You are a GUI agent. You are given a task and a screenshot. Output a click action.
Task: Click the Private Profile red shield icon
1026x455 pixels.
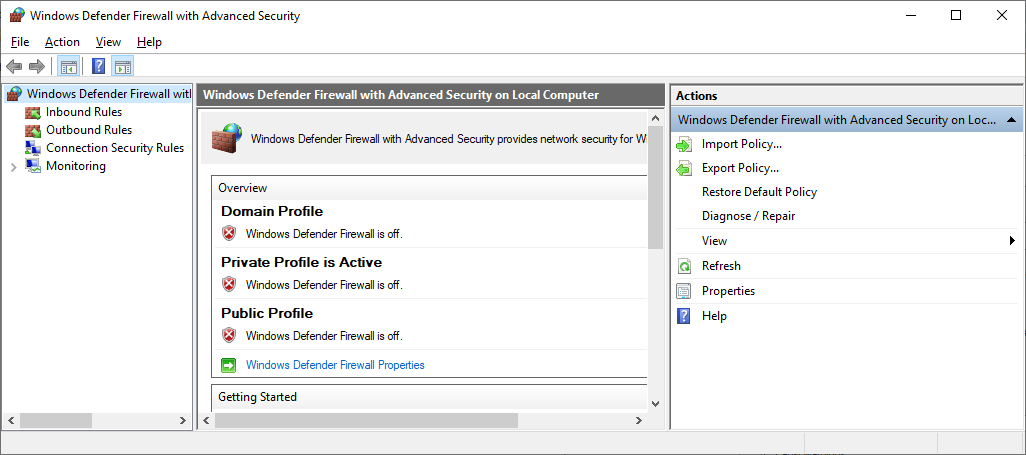point(228,284)
